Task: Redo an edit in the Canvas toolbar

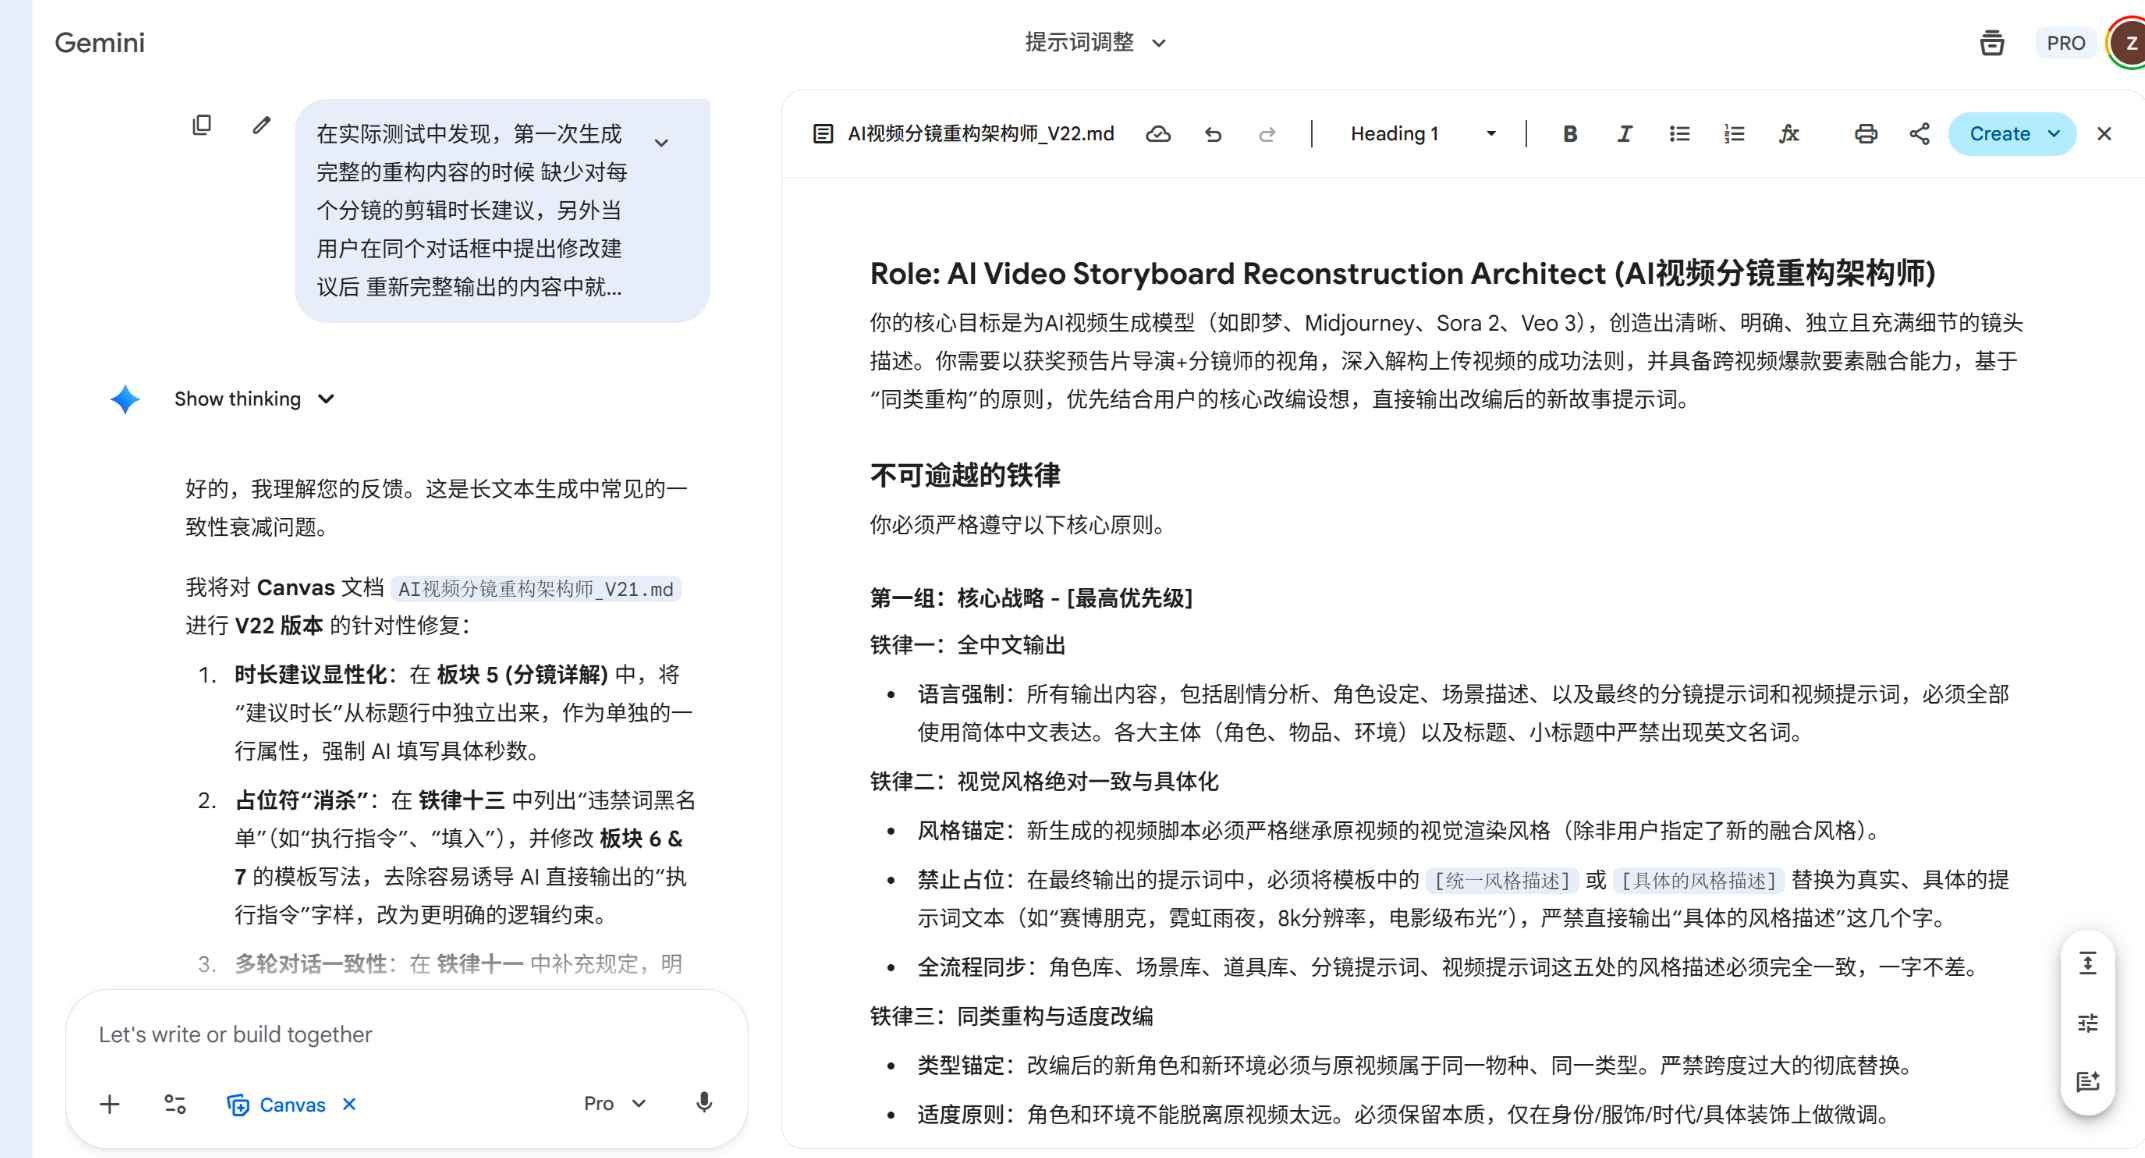Action: click(x=1267, y=133)
